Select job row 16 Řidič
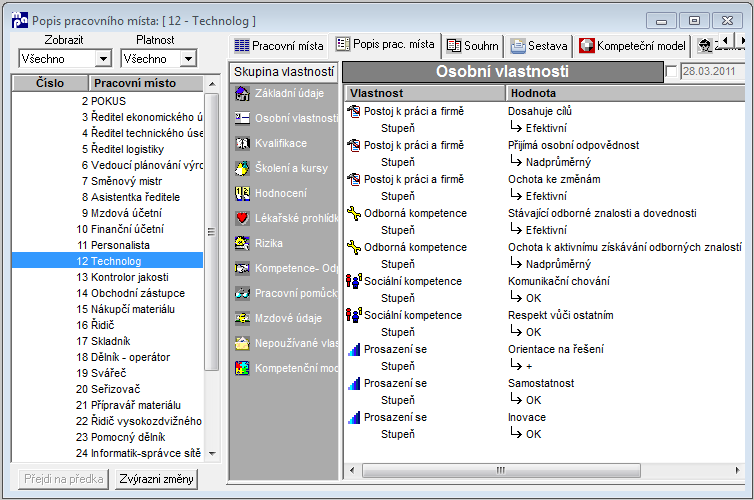Image resolution: width=754 pixels, height=500 pixels. 107,325
